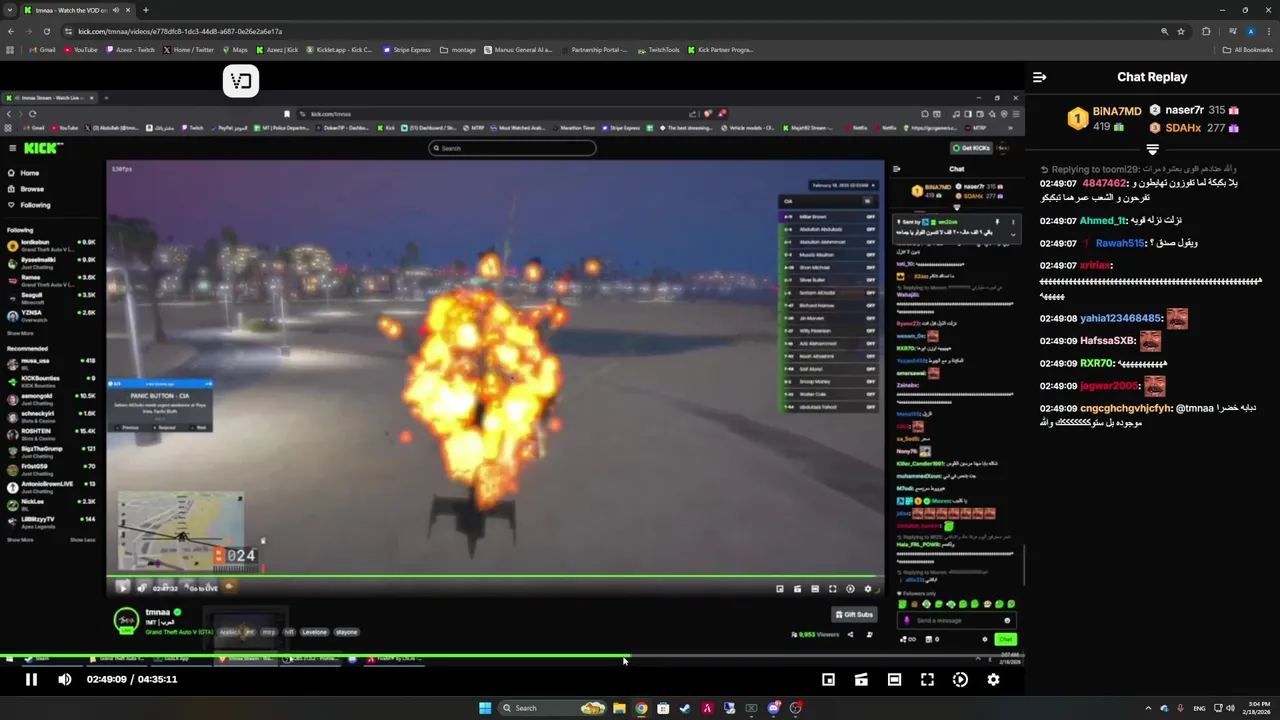Open a new Chrome tab

[x=146, y=10]
